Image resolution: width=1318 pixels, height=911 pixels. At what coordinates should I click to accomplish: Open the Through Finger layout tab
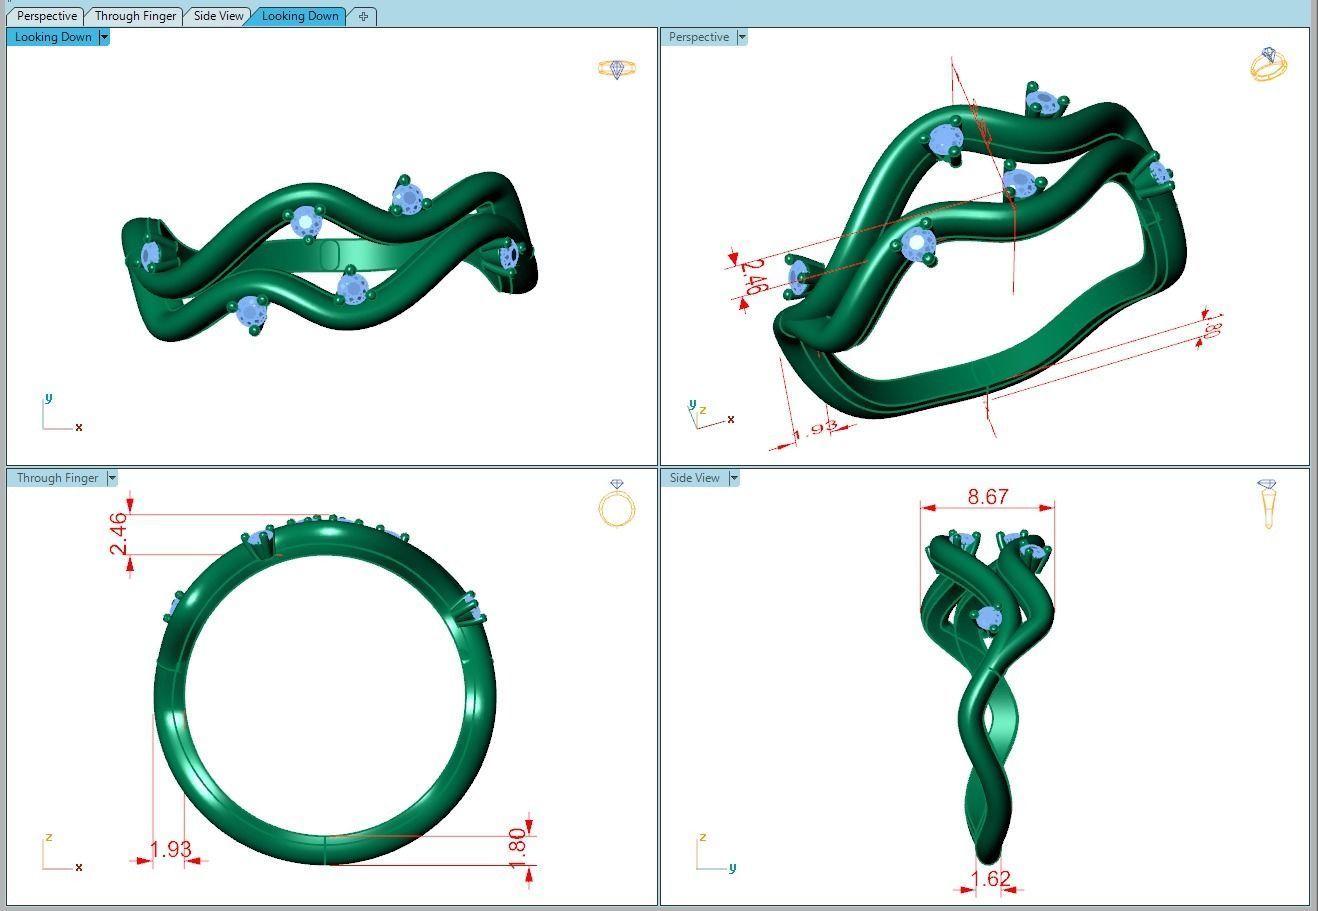point(135,16)
